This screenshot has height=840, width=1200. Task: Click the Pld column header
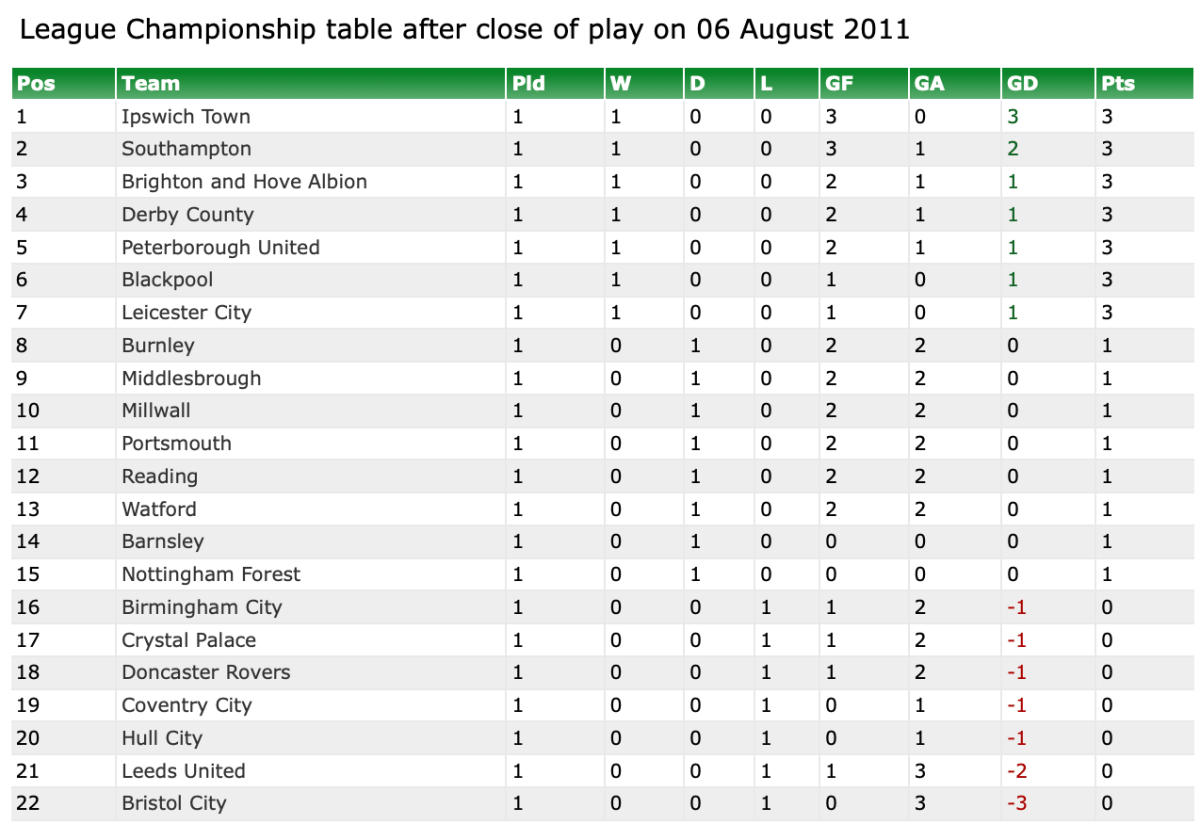[529, 83]
